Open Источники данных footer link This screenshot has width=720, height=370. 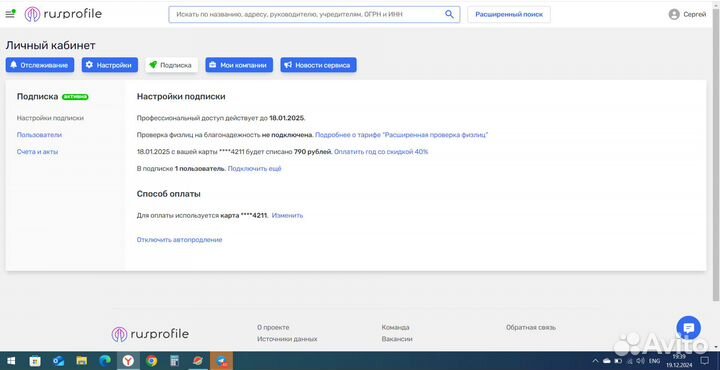(x=287, y=339)
